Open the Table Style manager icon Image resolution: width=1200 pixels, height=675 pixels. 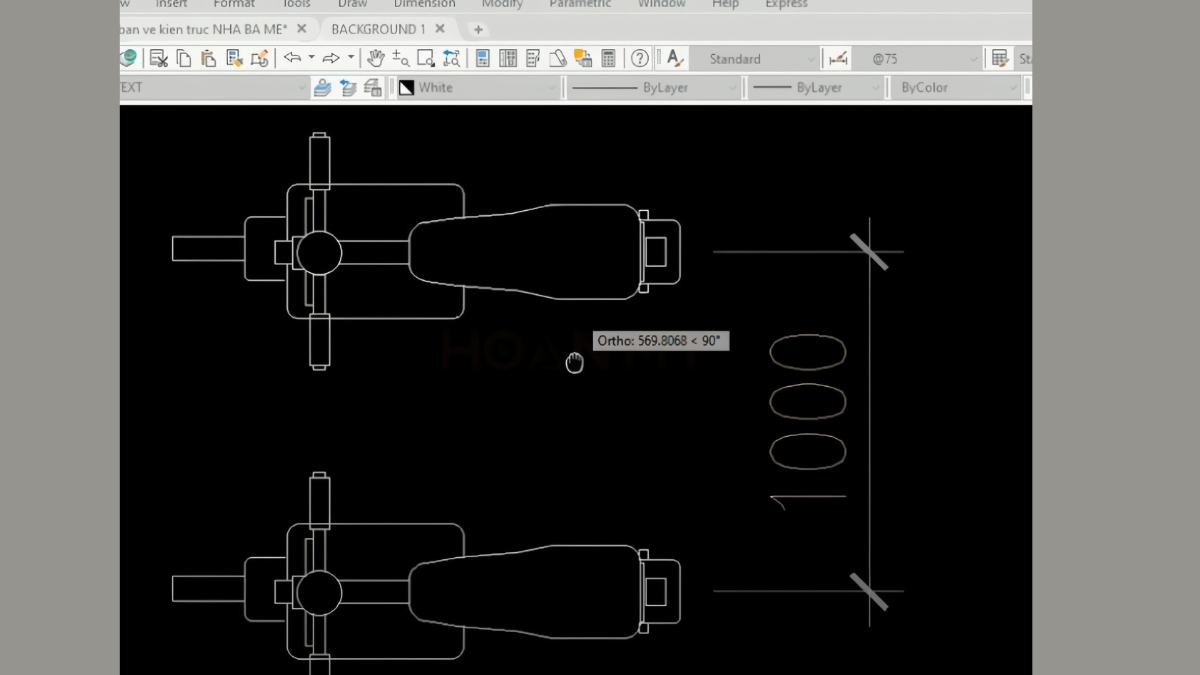(x=999, y=58)
